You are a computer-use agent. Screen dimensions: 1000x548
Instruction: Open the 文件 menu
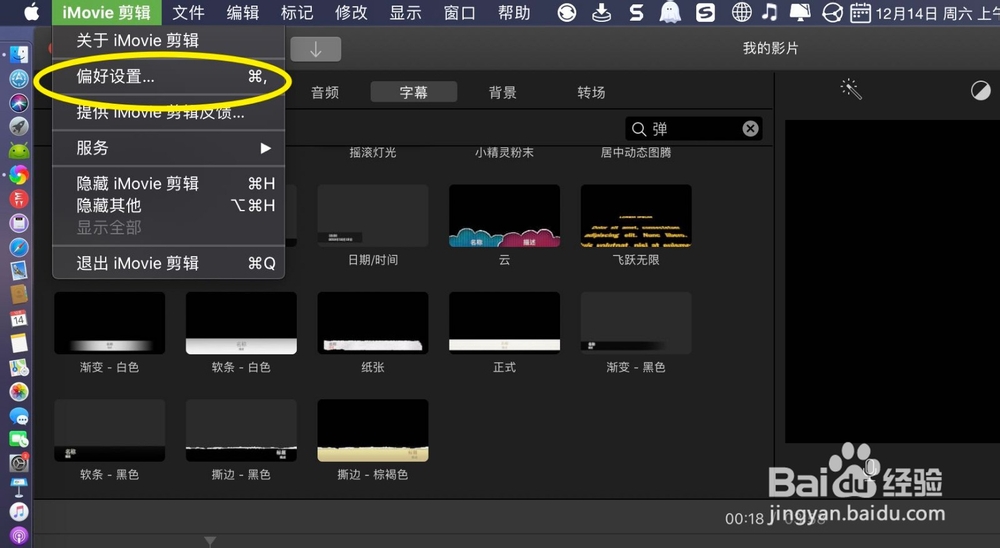[x=189, y=12]
